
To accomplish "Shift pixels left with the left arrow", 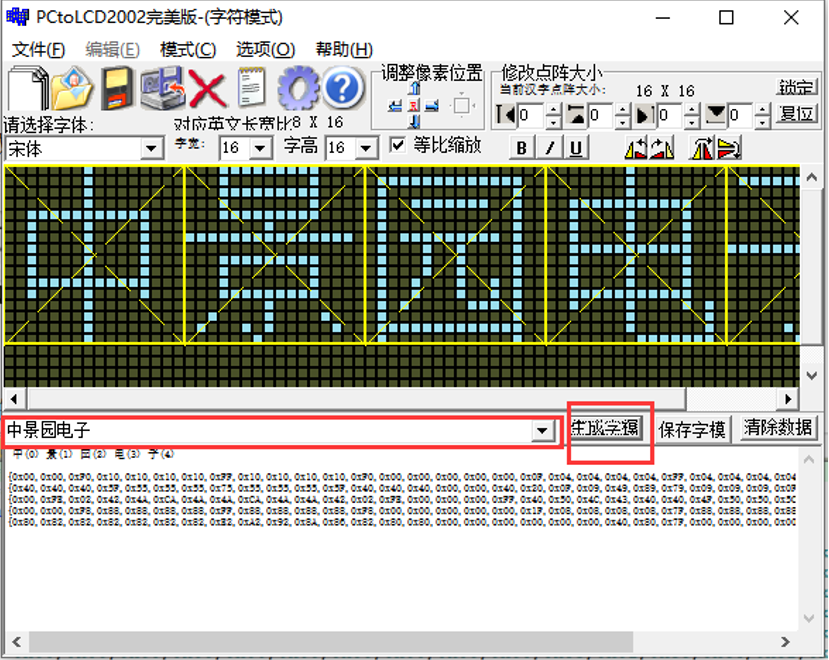I will 394,106.
